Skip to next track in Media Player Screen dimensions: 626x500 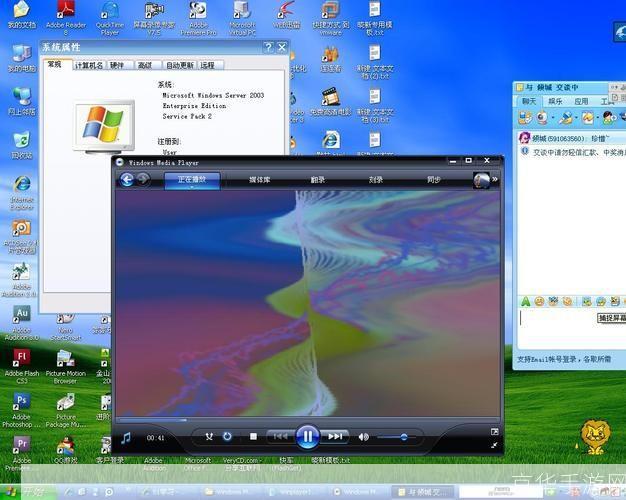click(335, 437)
